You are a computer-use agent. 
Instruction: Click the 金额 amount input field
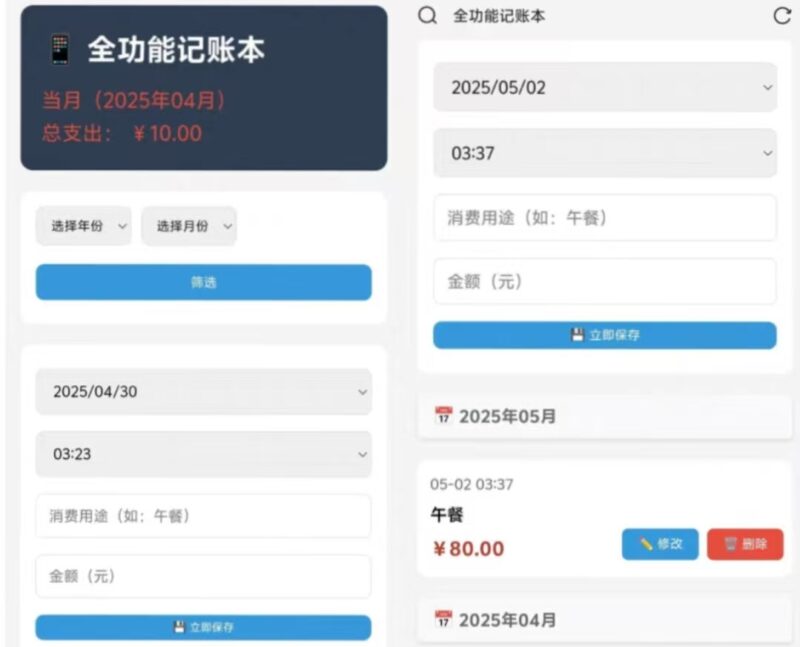tap(604, 281)
